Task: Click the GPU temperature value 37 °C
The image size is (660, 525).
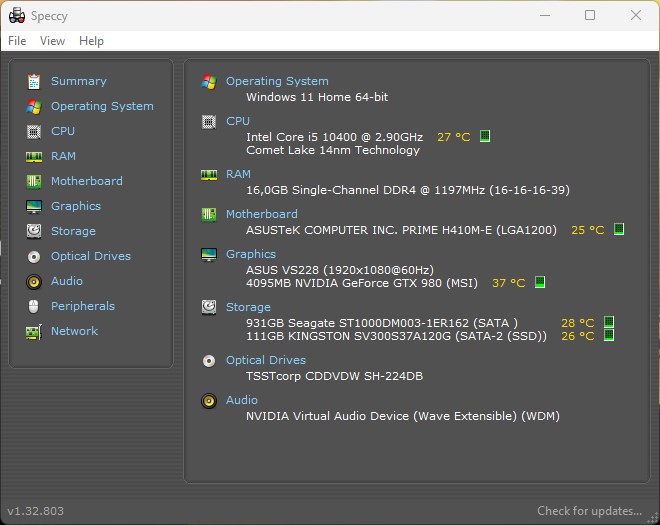Action: pos(508,283)
